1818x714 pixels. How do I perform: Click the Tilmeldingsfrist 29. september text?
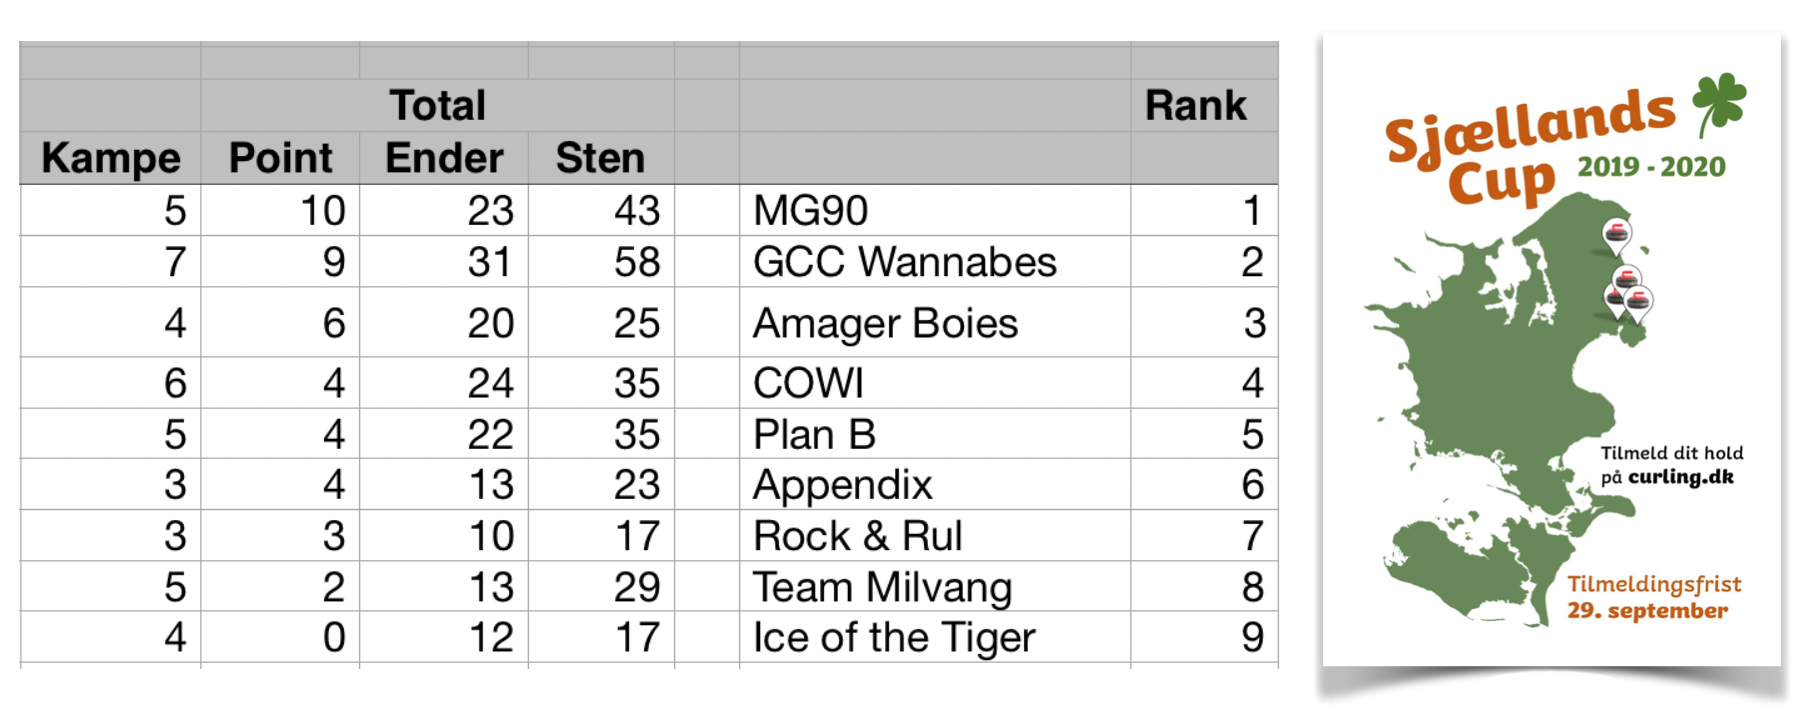pos(1654,597)
